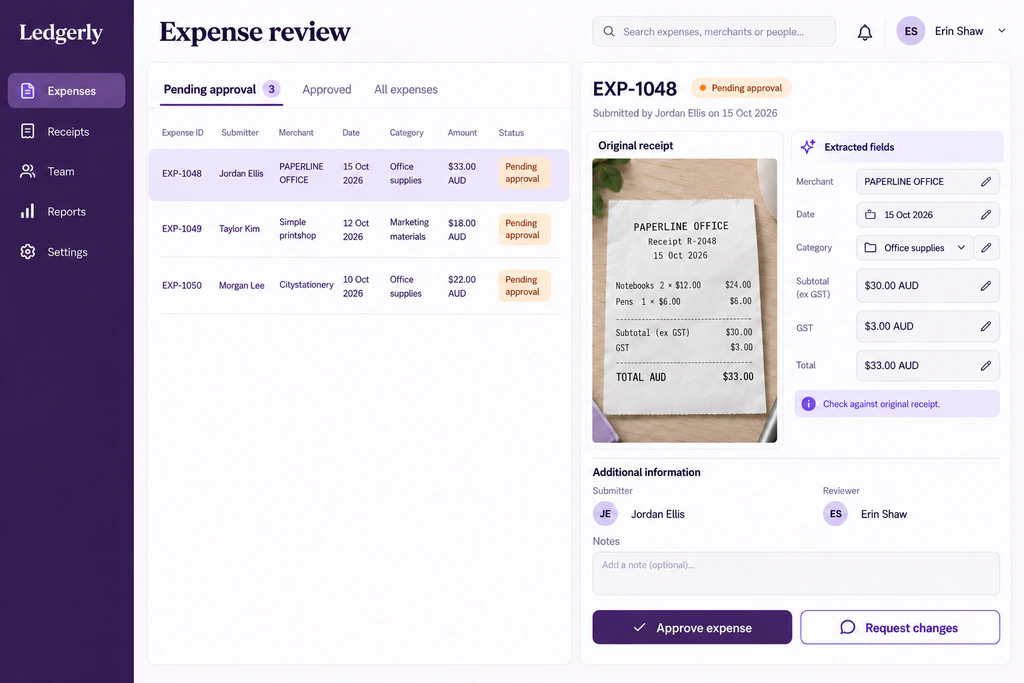1024x683 pixels.
Task: Edit the Category field with pencil icon
Action: (986, 247)
